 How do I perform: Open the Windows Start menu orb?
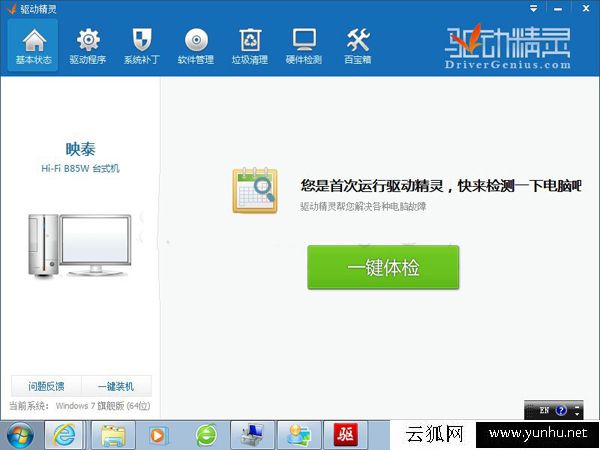click(x=20, y=435)
